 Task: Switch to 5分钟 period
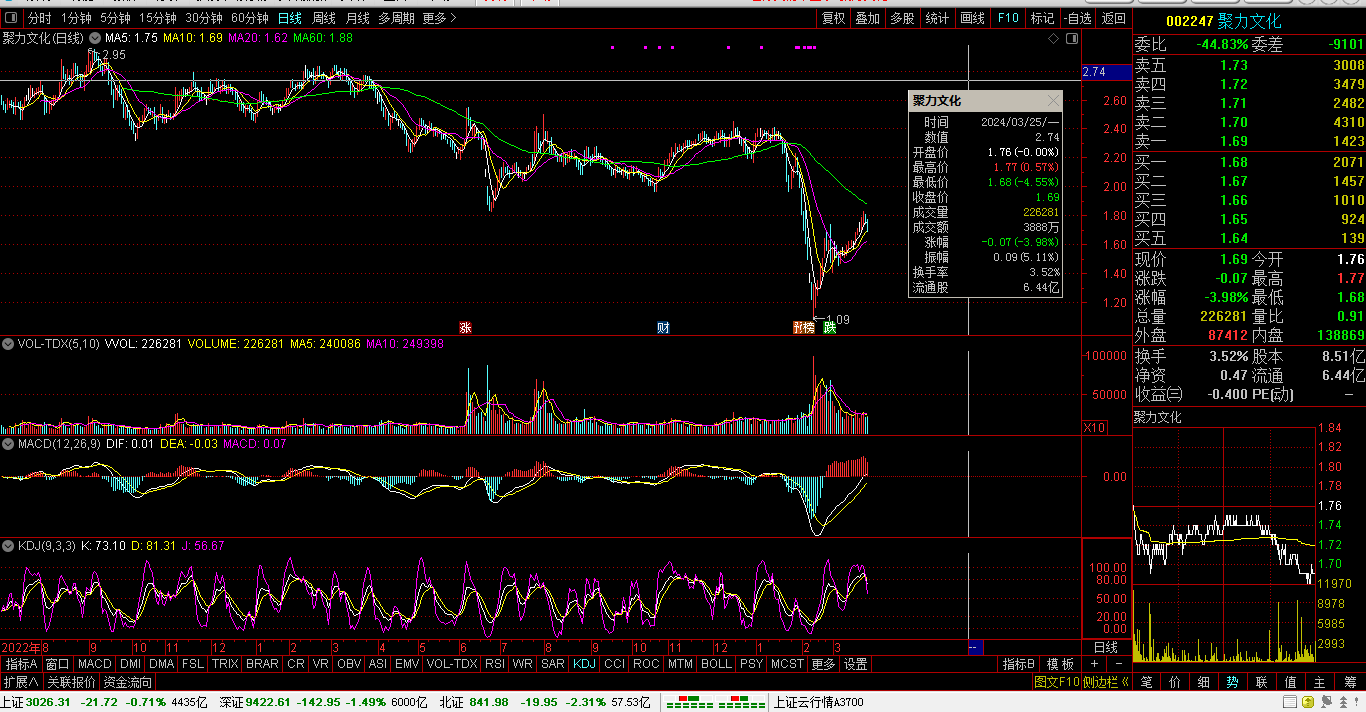pos(115,18)
